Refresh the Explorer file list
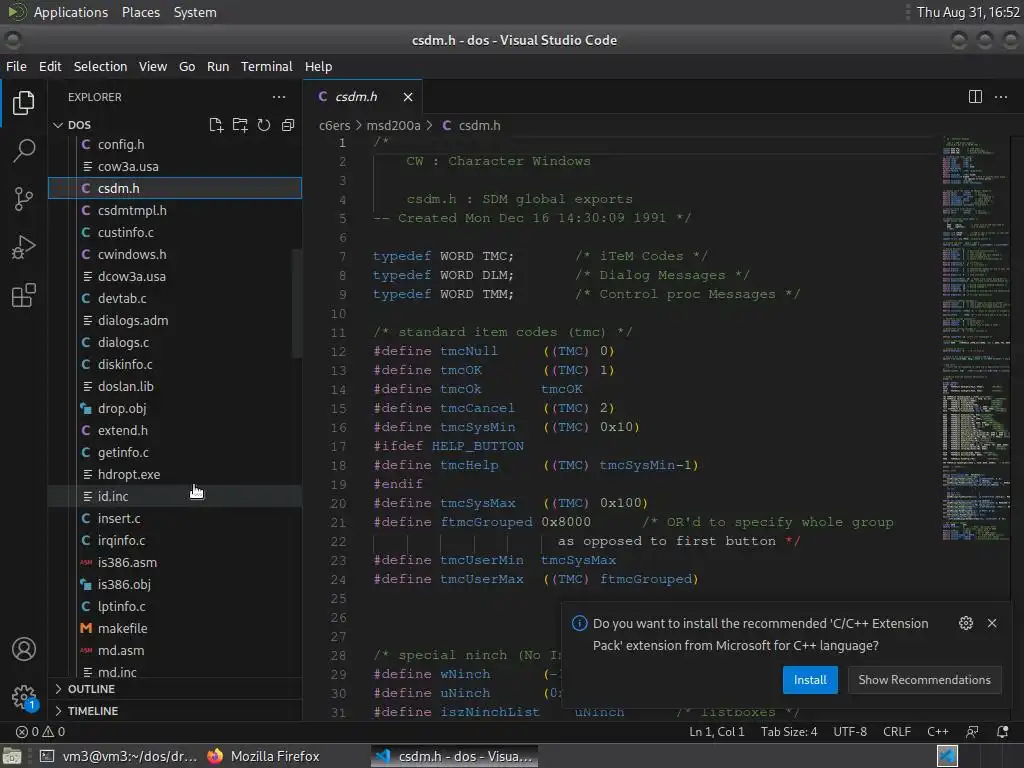Image resolution: width=1024 pixels, height=768 pixels. [264, 125]
